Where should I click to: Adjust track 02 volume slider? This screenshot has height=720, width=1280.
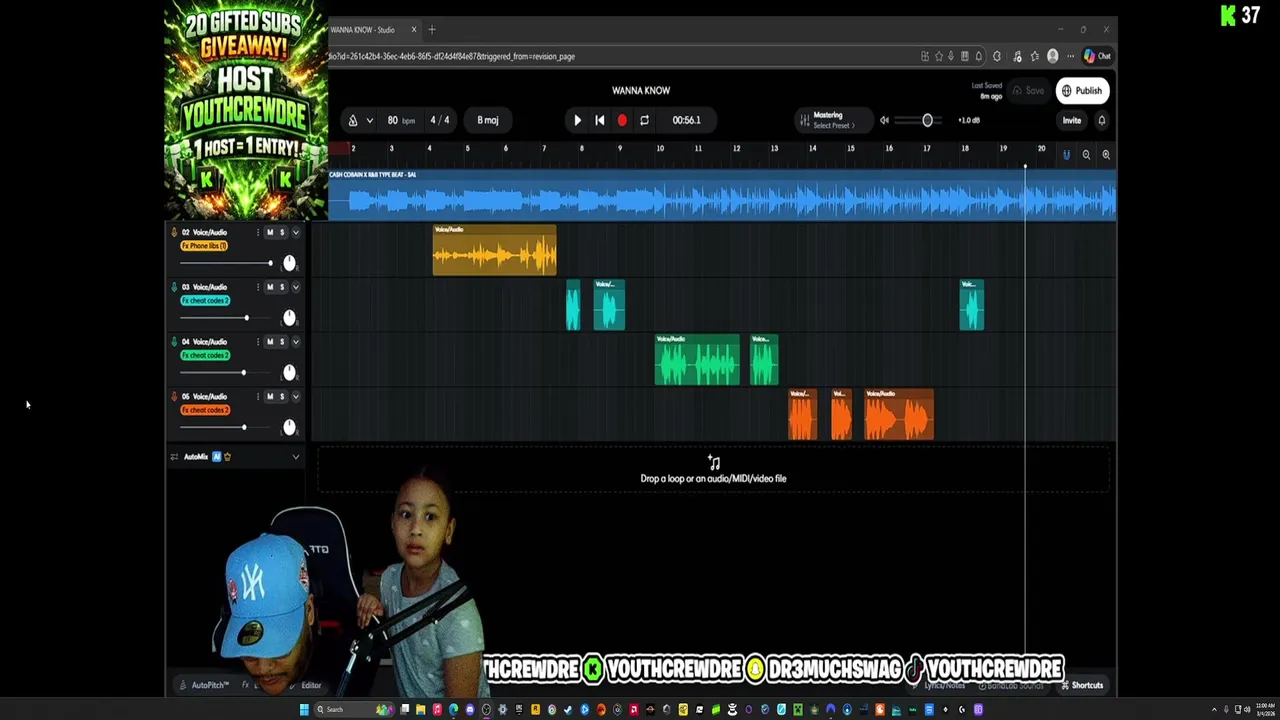pos(226,263)
